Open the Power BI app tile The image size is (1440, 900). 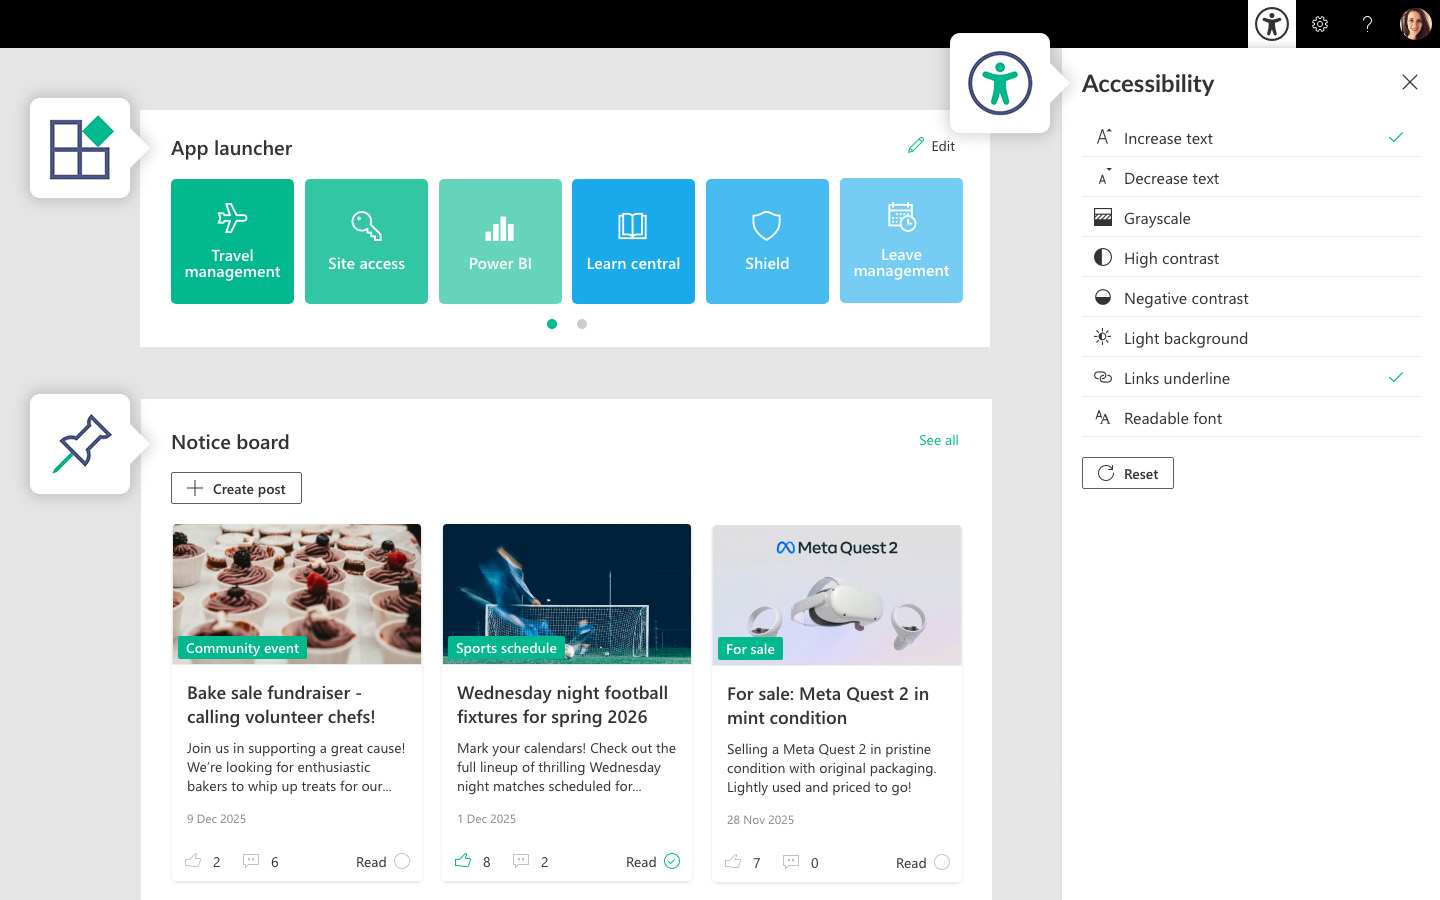coord(500,241)
